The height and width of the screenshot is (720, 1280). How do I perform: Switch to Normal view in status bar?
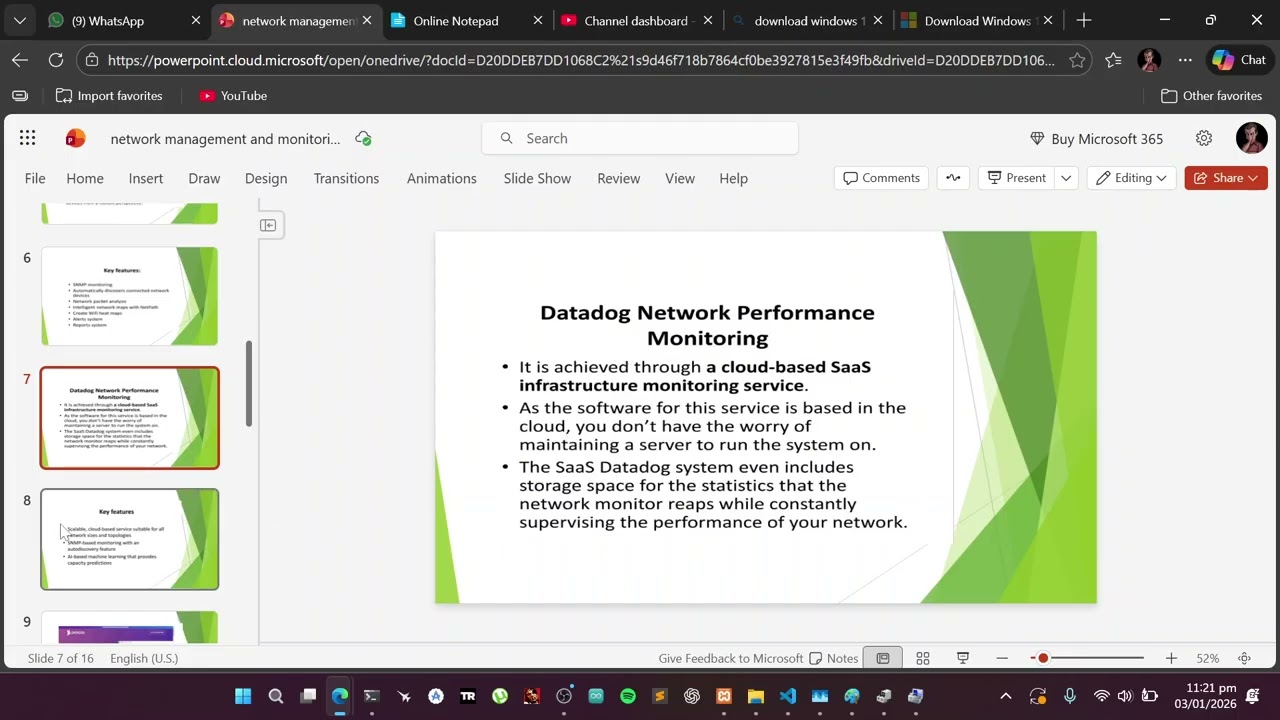(x=883, y=658)
